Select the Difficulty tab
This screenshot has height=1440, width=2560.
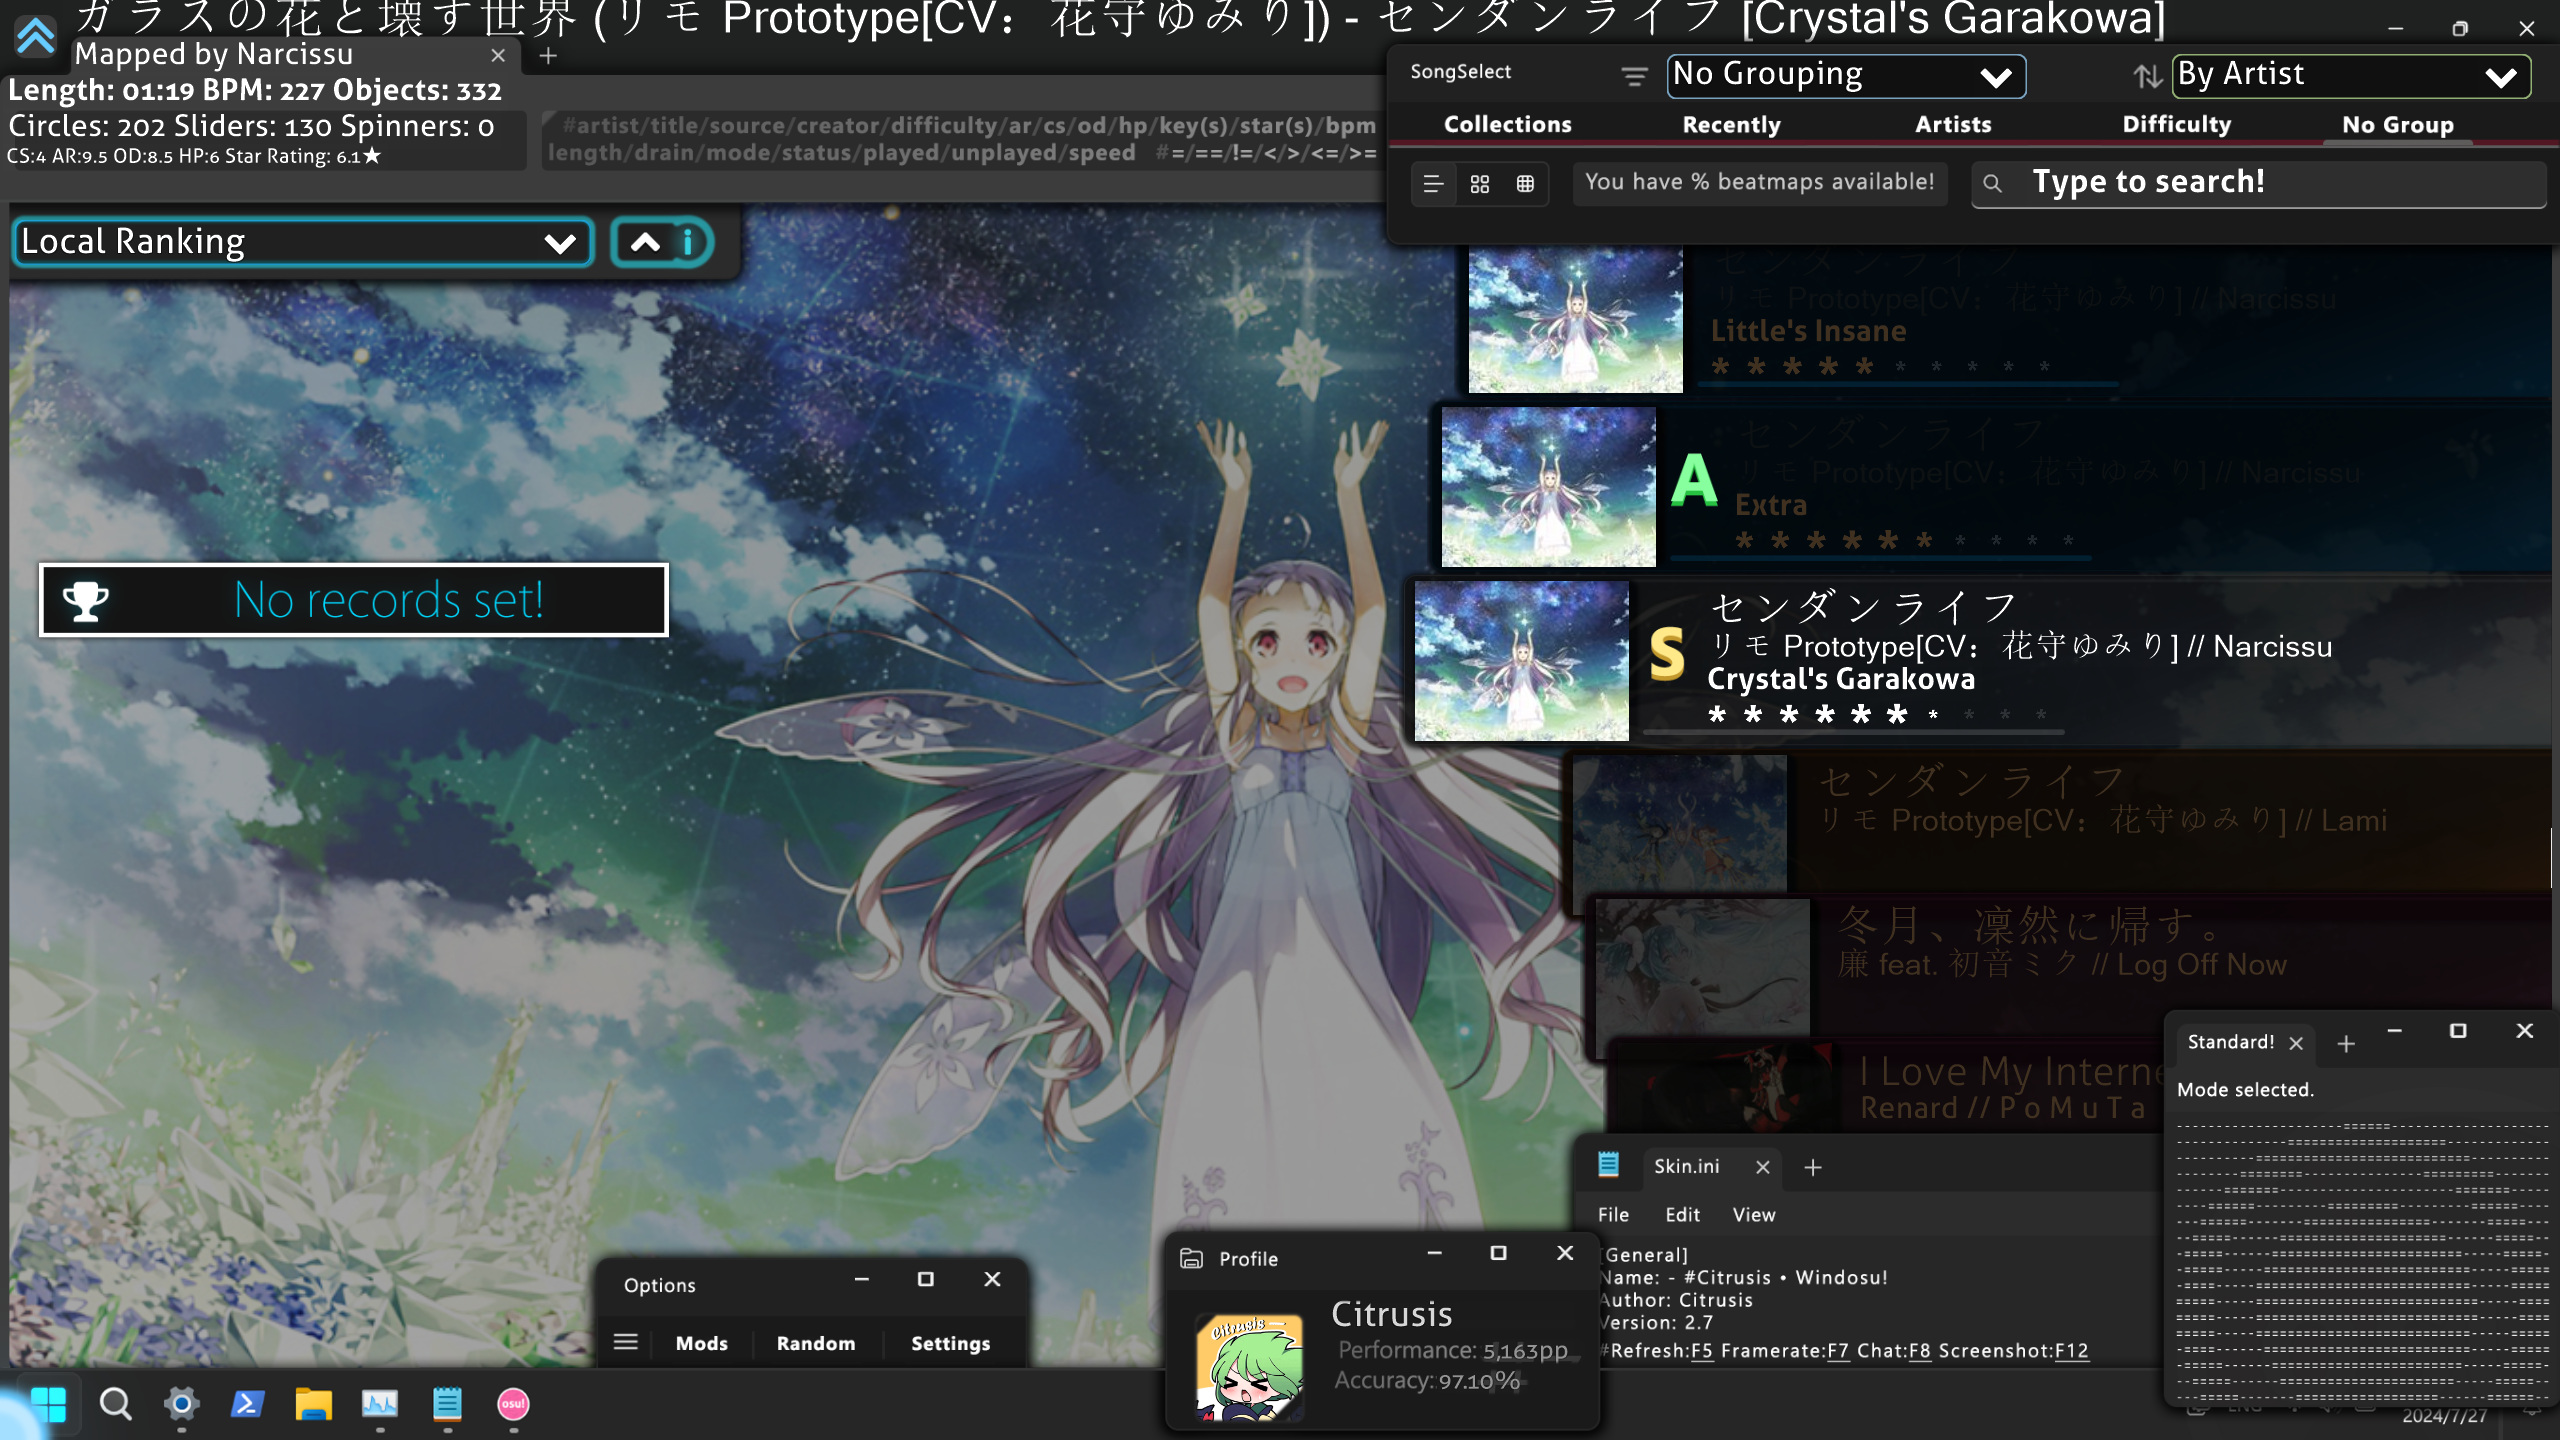pos(2176,125)
